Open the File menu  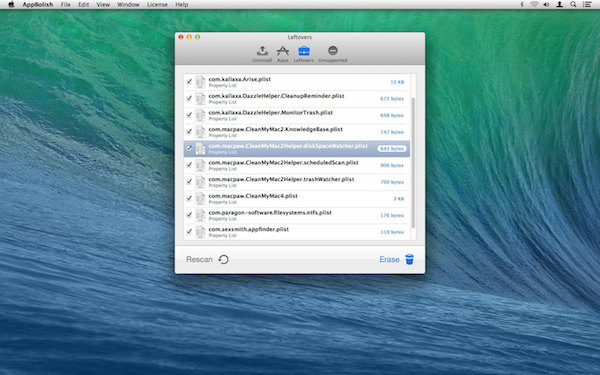tap(65, 5)
